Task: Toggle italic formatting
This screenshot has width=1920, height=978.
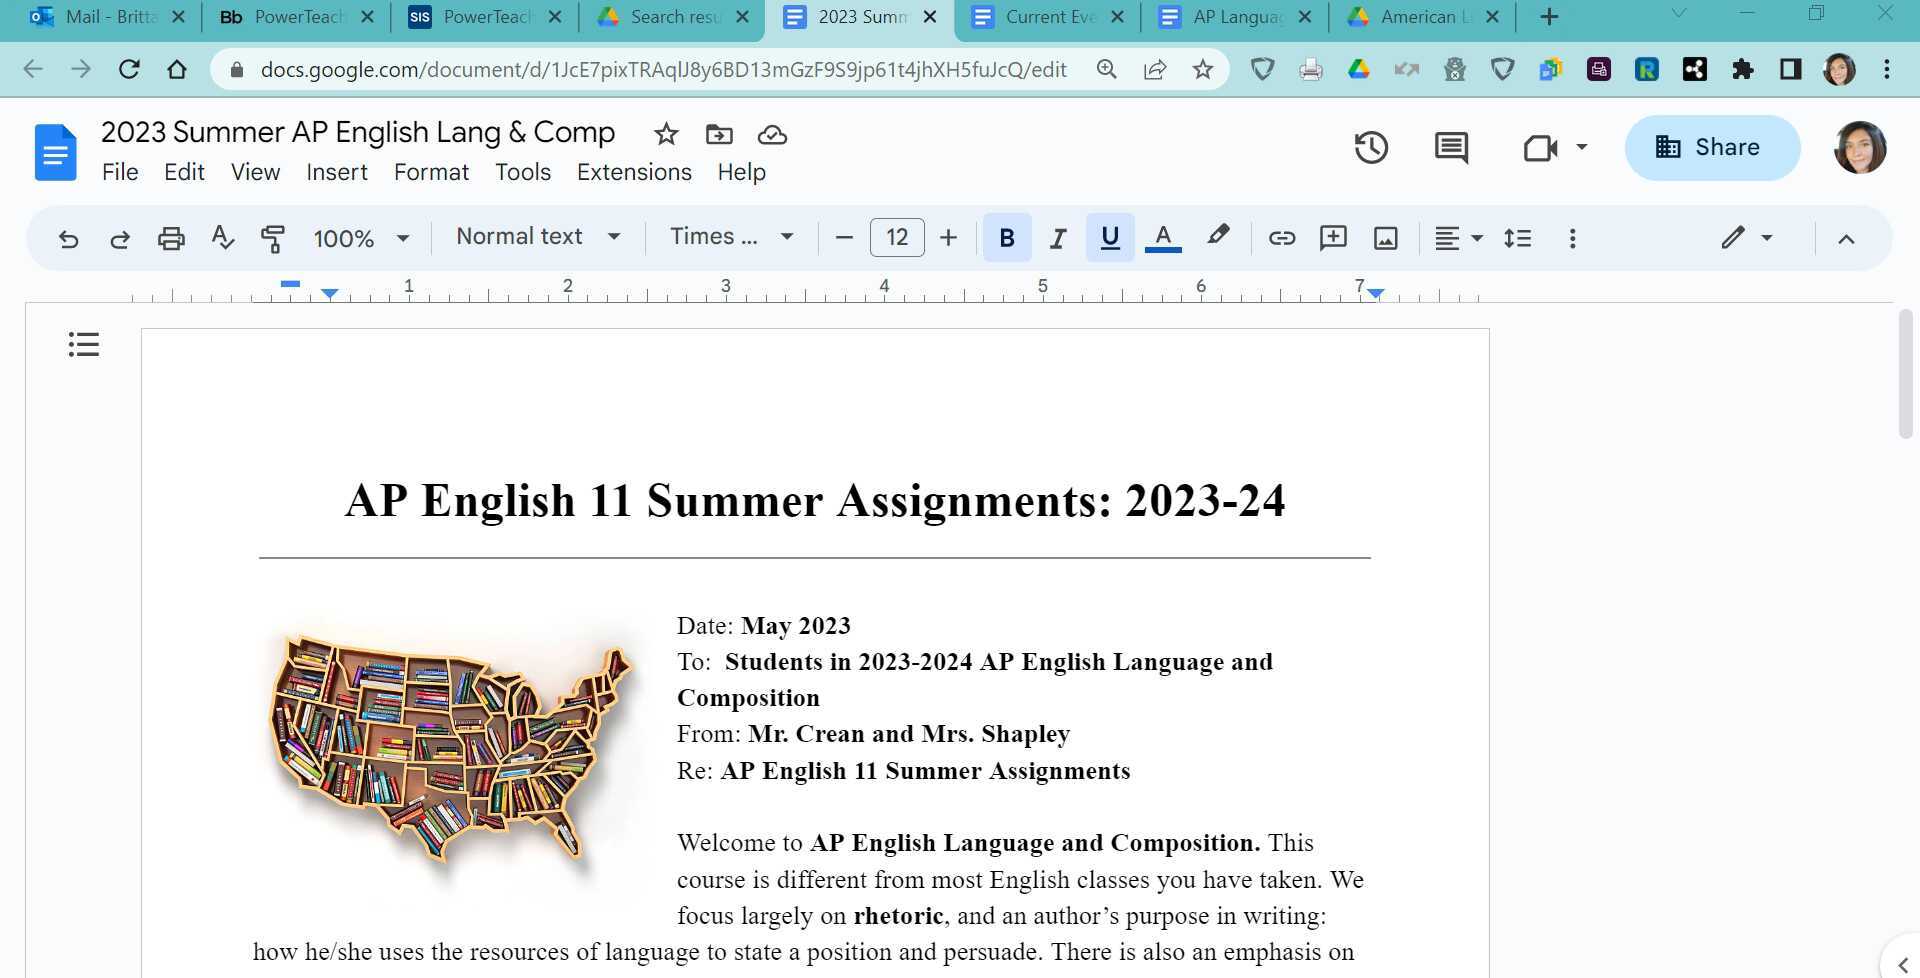Action: 1058,238
